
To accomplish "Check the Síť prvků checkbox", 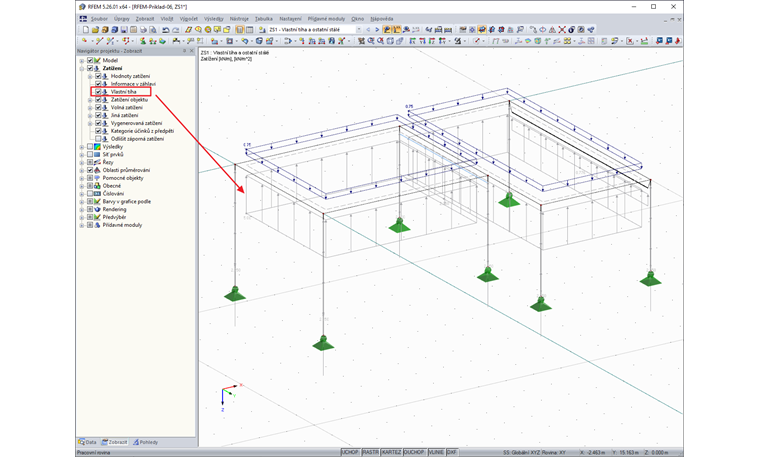I will tap(90, 155).
